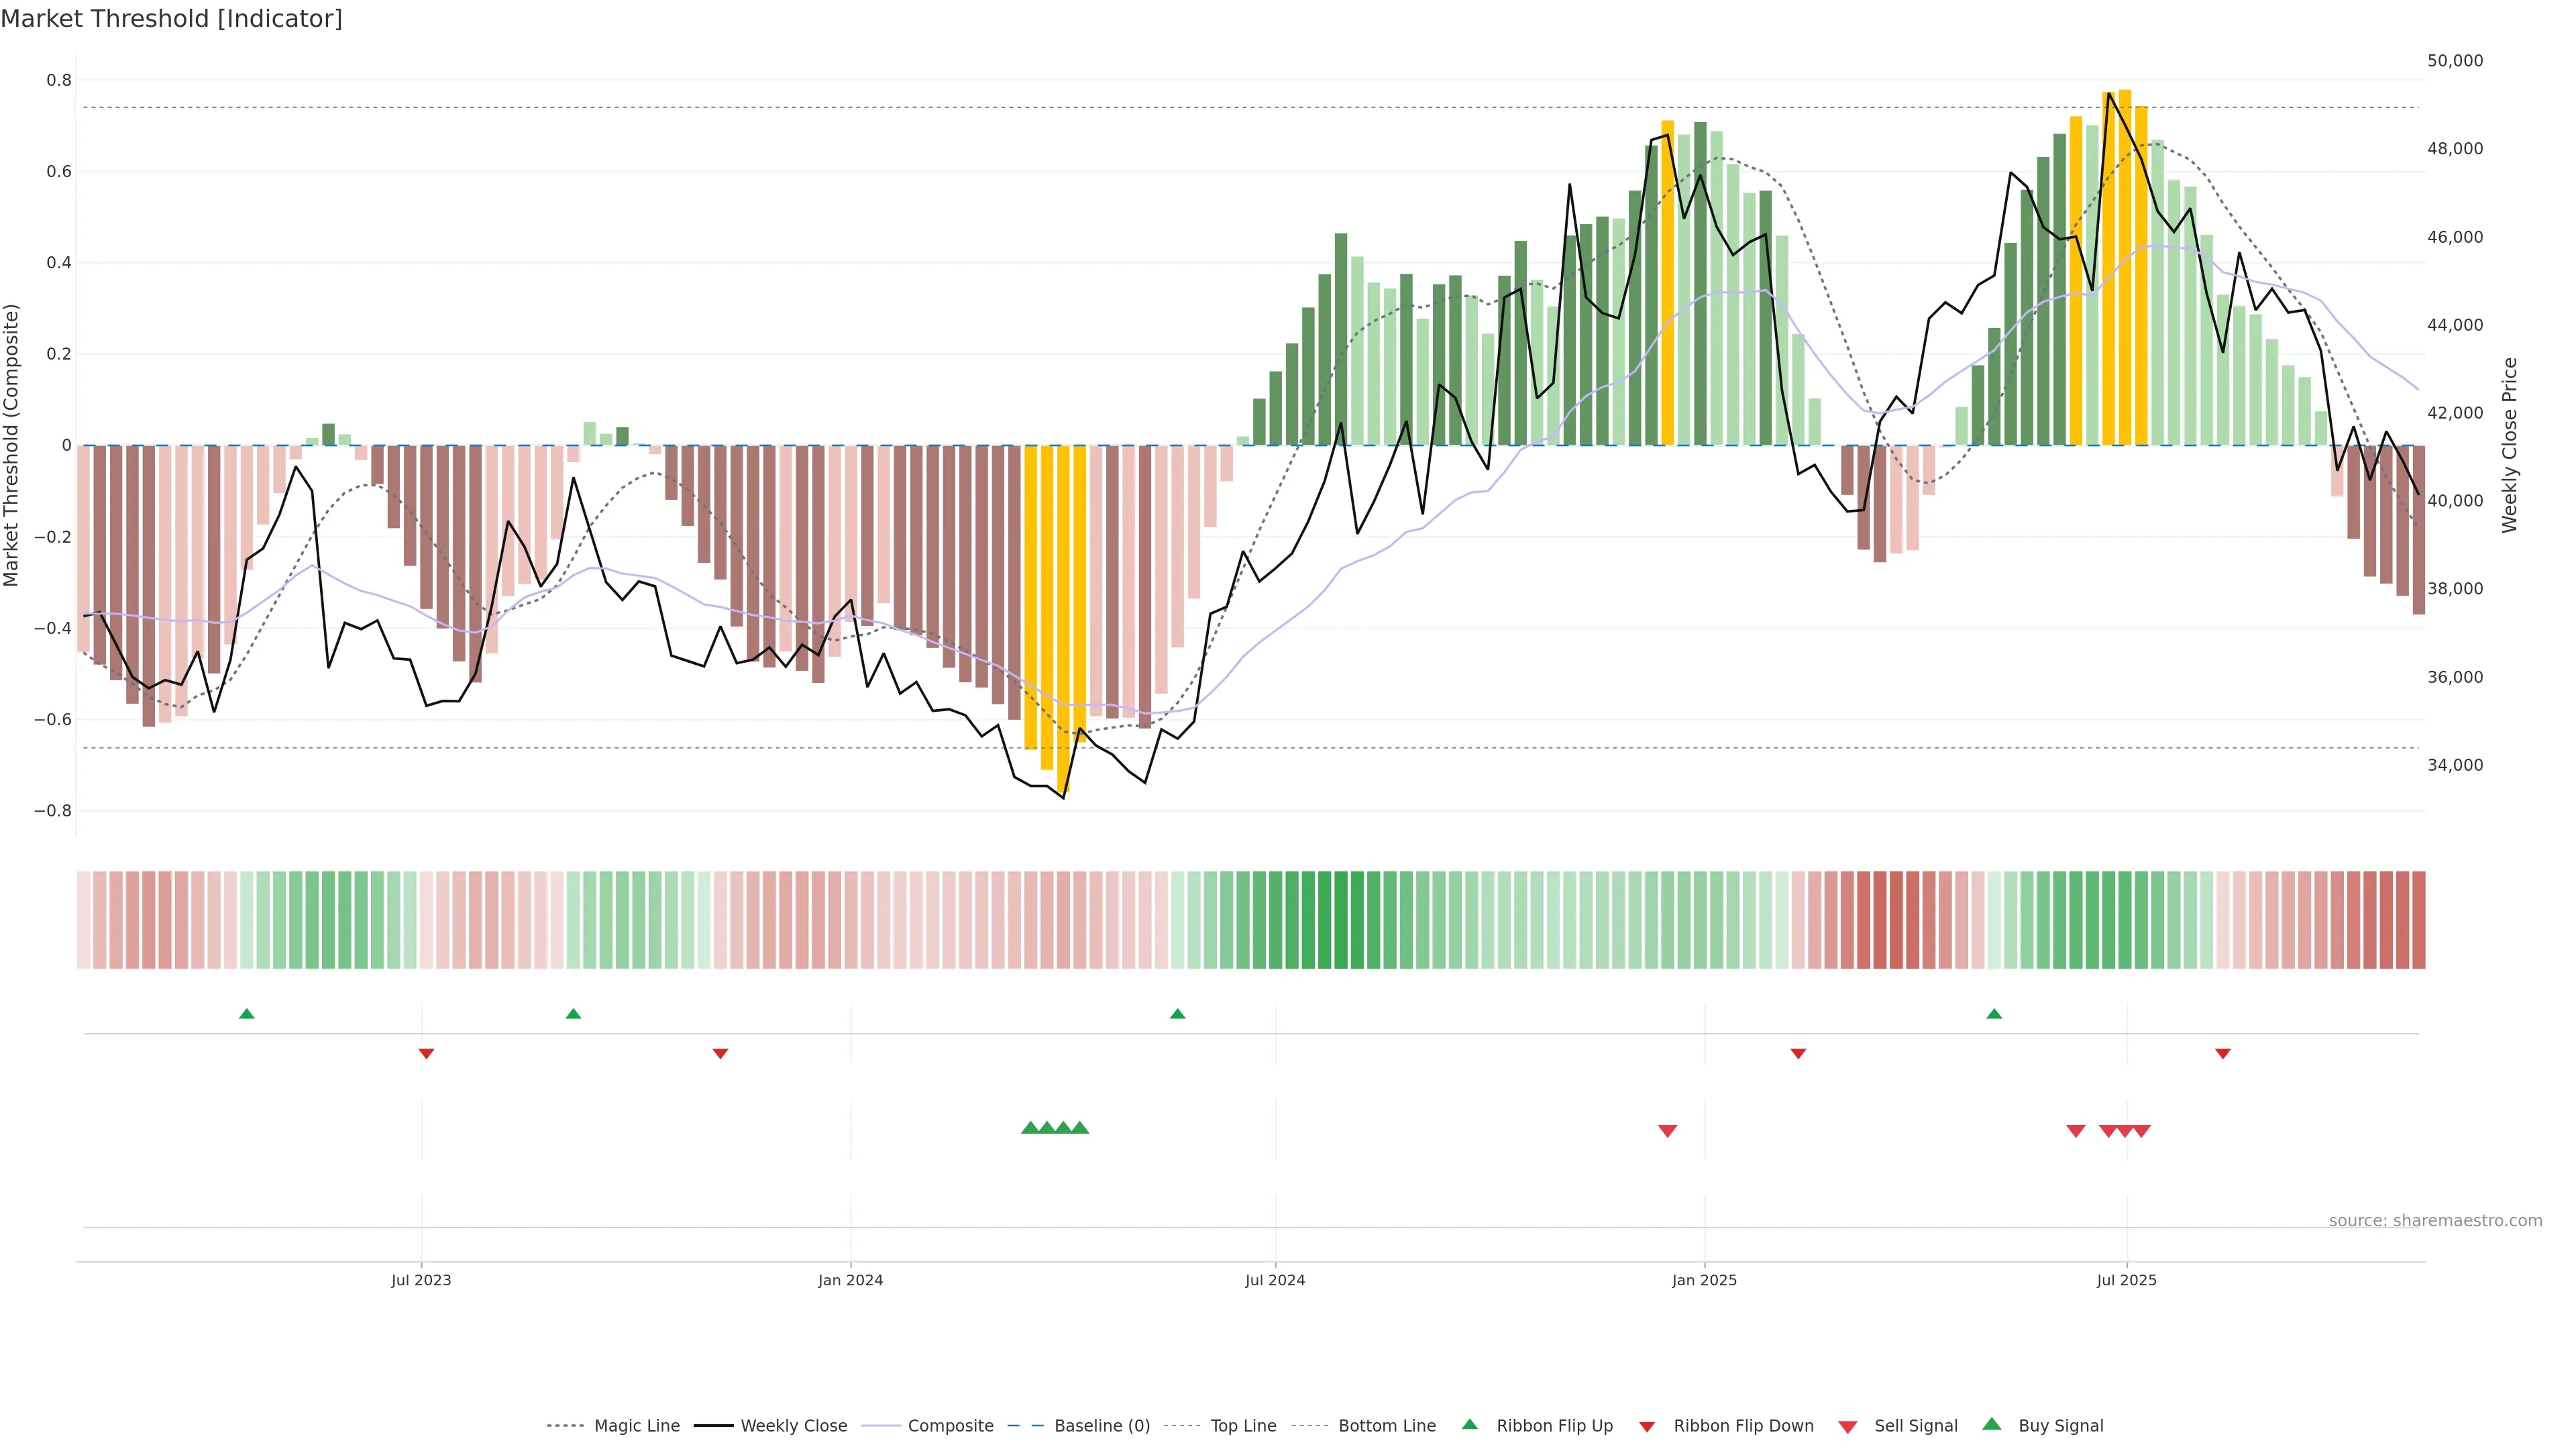2576x1449 pixels.
Task: Click the Buy Signal legend marker
Action: click(x=1992, y=1424)
